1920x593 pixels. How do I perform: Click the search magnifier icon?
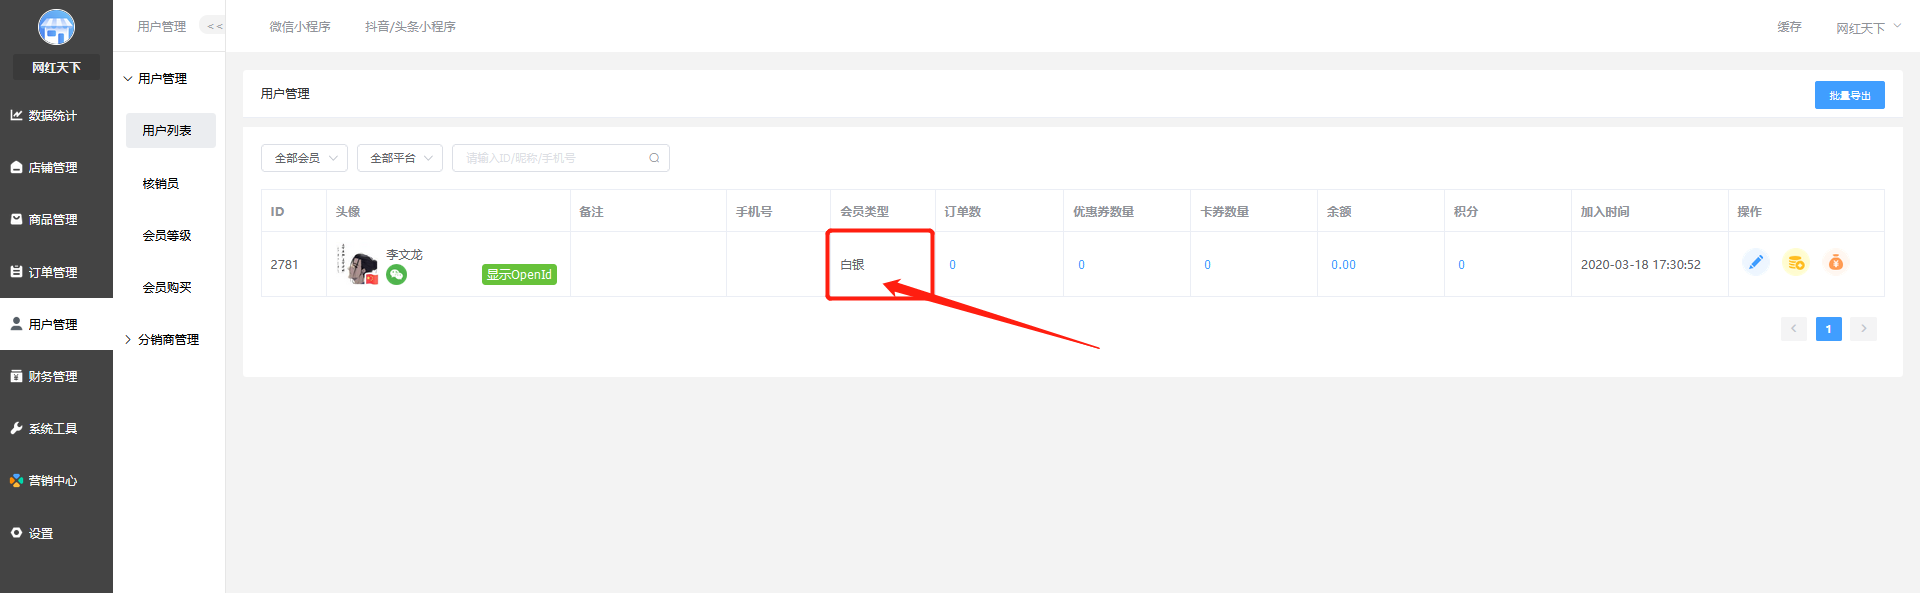click(x=654, y=158)
